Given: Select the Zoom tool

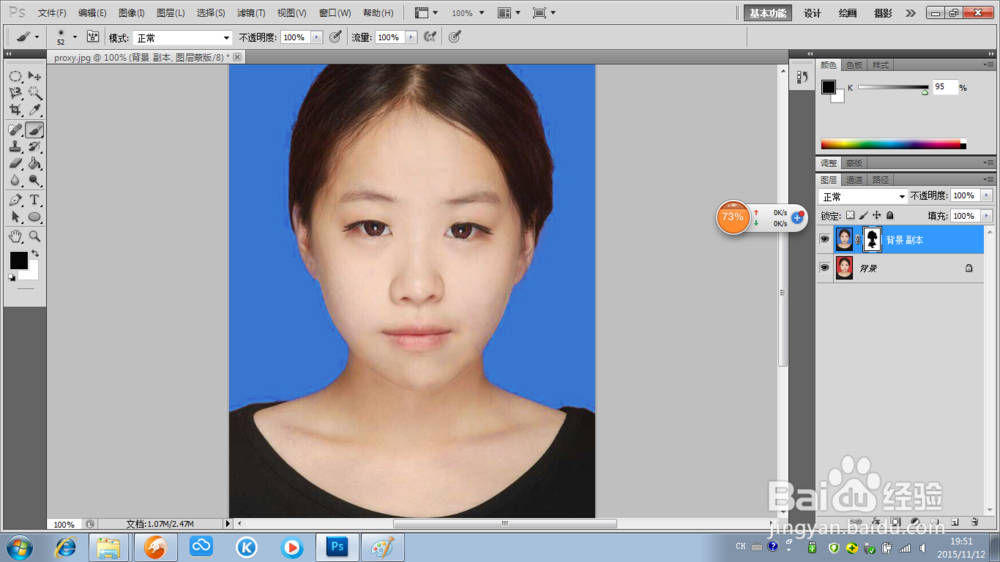Looking at the screenshot, I should point(34,237).
